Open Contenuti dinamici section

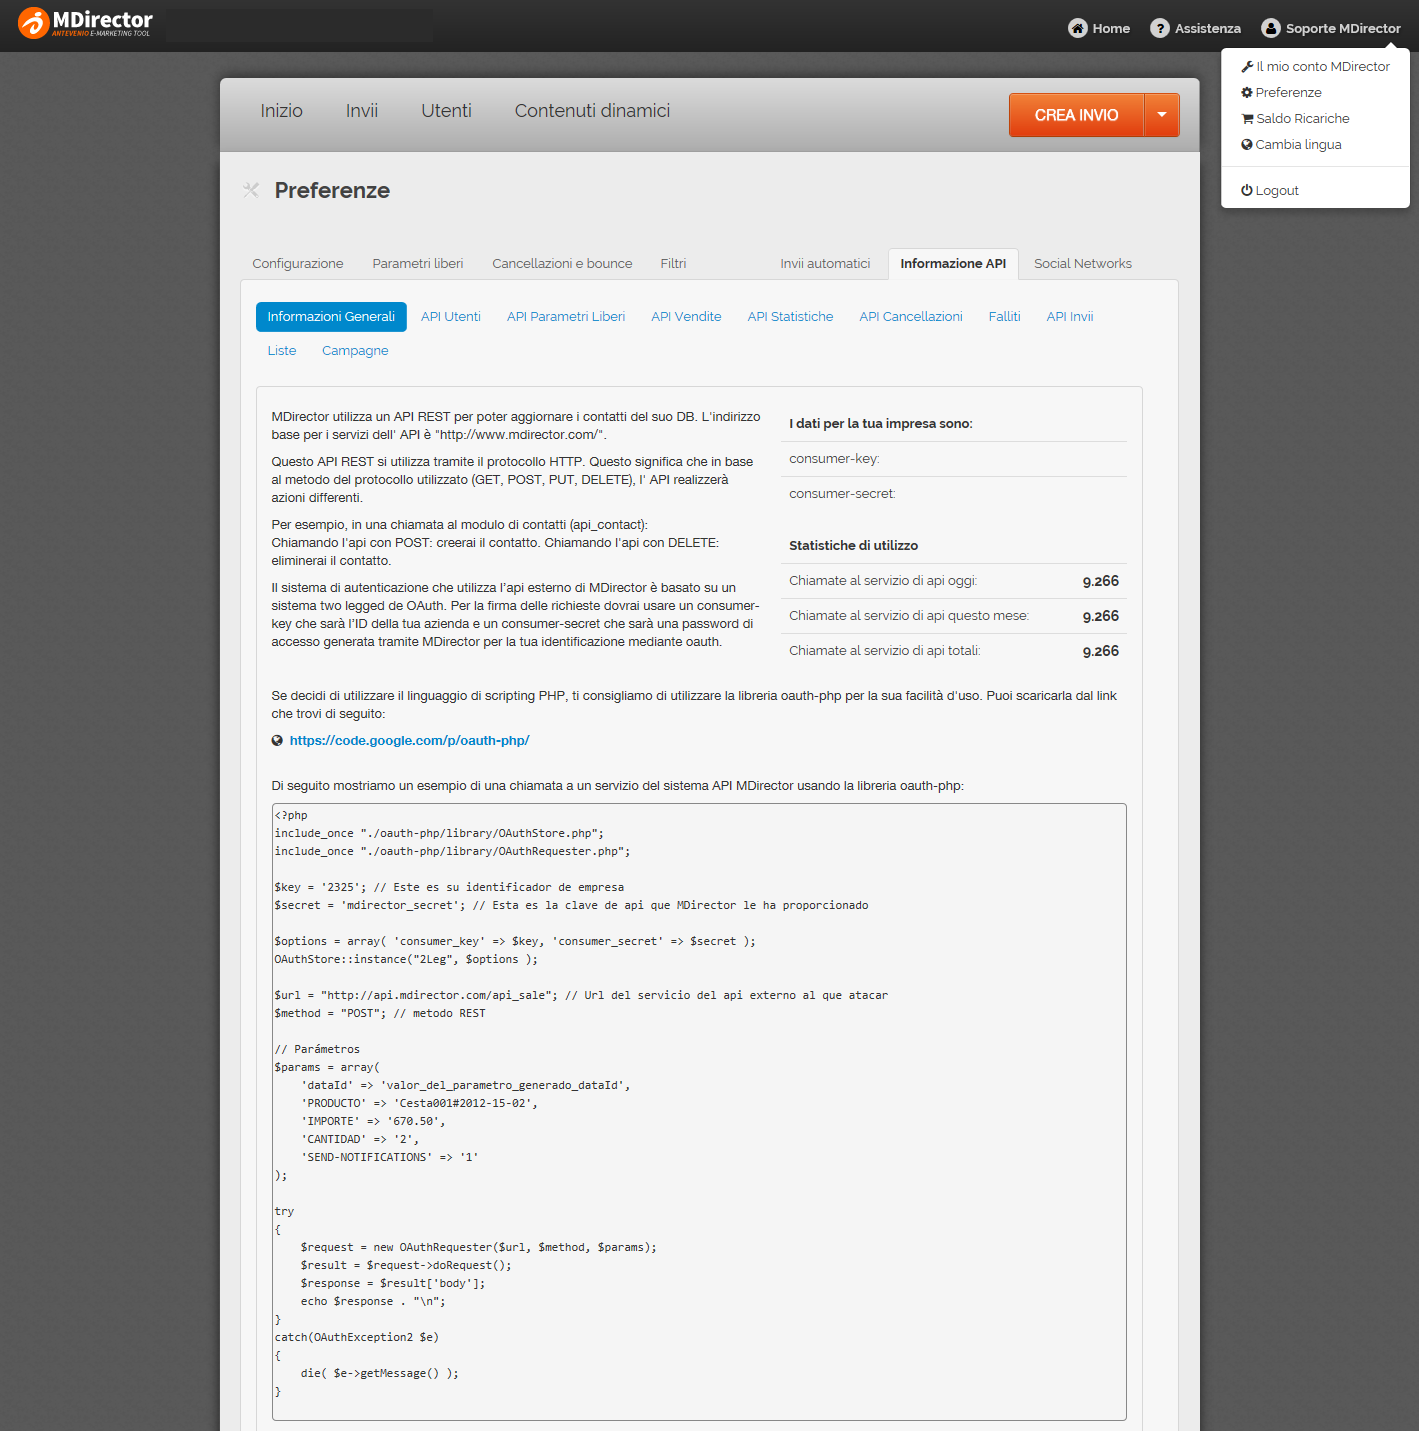pyautogui.click(x=592, y=111)
